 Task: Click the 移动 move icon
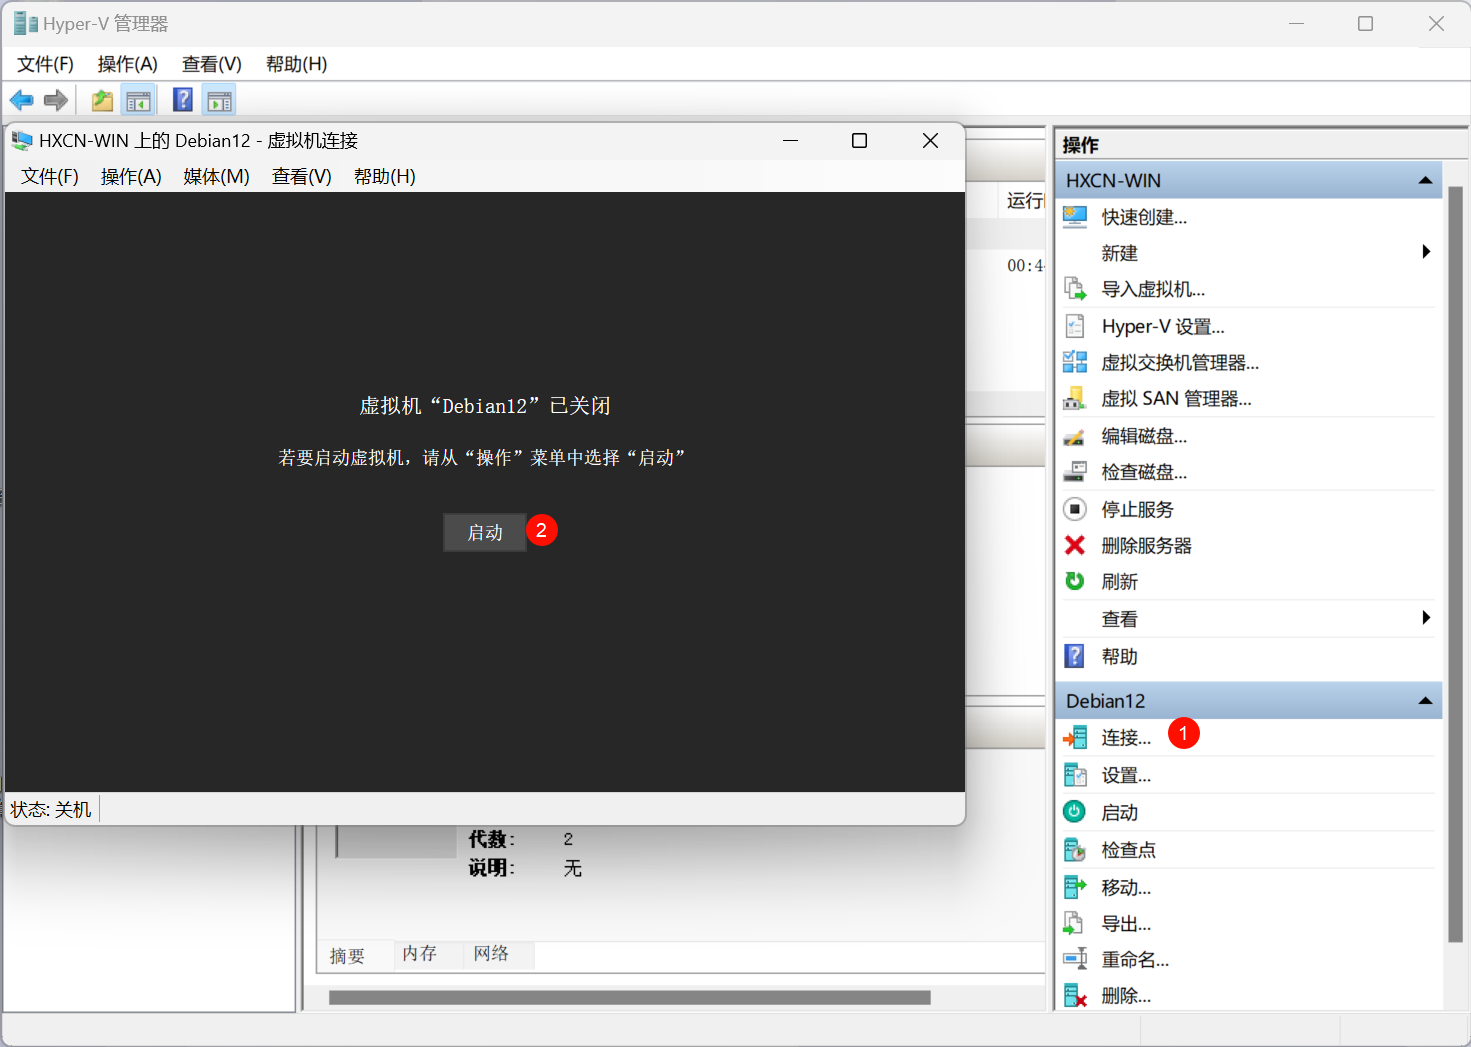[1075, 887]
